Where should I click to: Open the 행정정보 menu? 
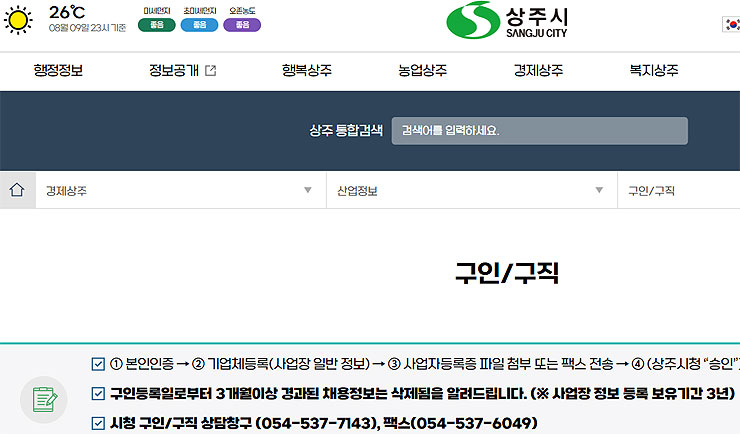[58, 71]
